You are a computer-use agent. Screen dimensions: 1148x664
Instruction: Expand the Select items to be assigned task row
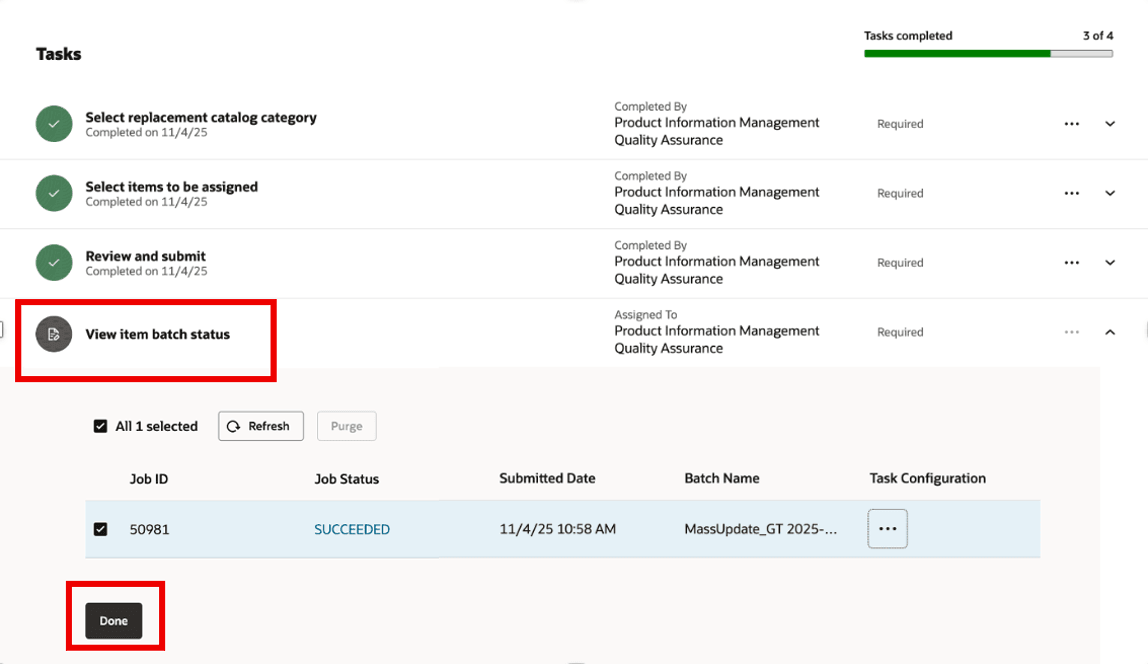1110,193
